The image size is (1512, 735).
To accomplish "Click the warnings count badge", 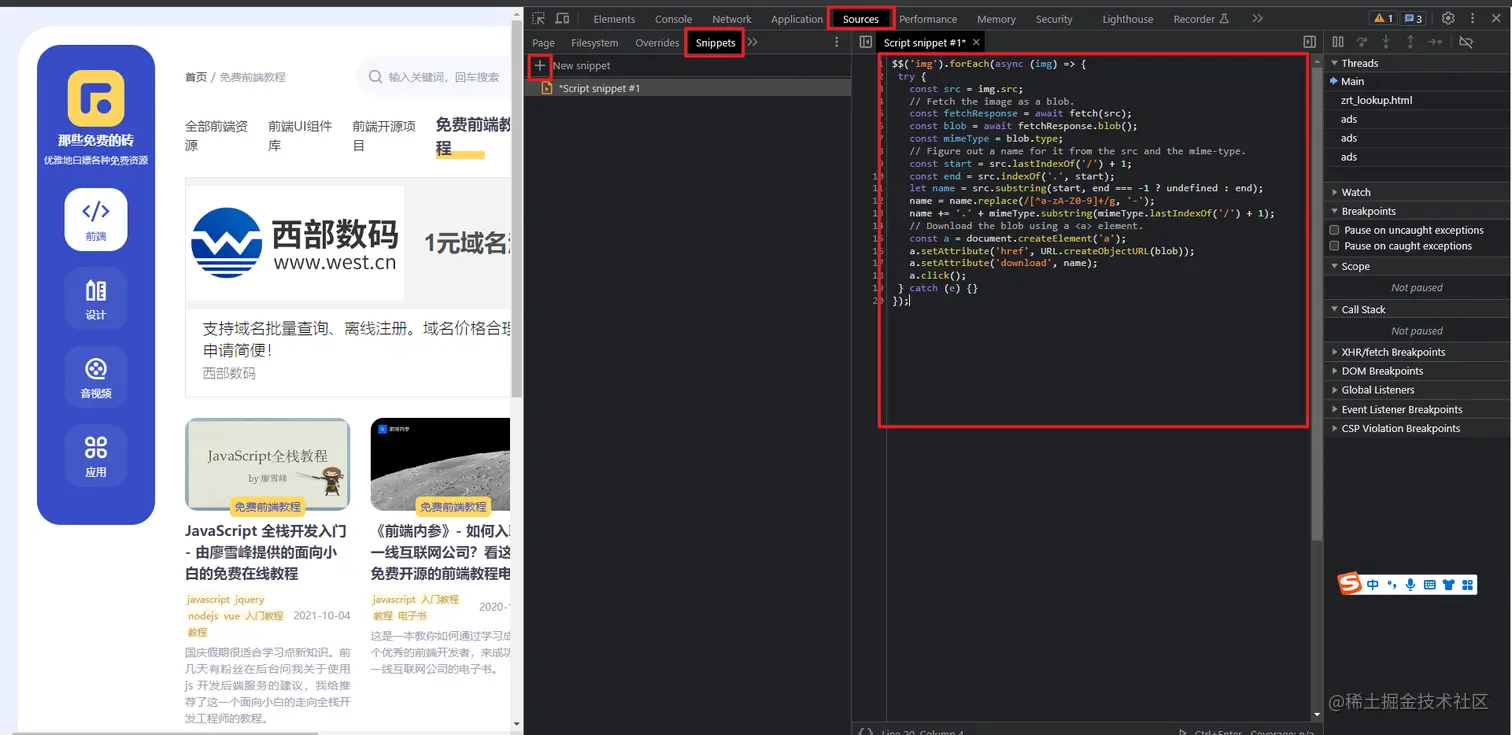I will (x=1383, y=18).
